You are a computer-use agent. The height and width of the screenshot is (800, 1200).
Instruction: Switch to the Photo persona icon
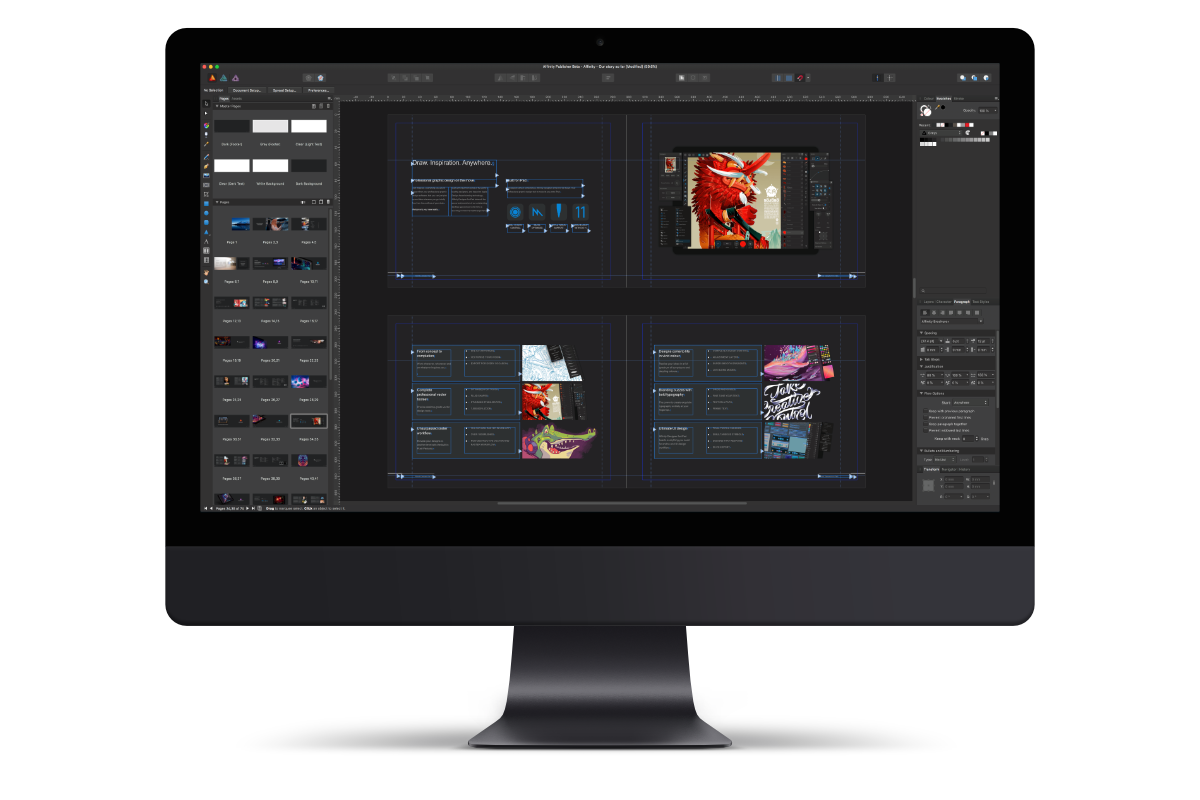coord(235,78)
